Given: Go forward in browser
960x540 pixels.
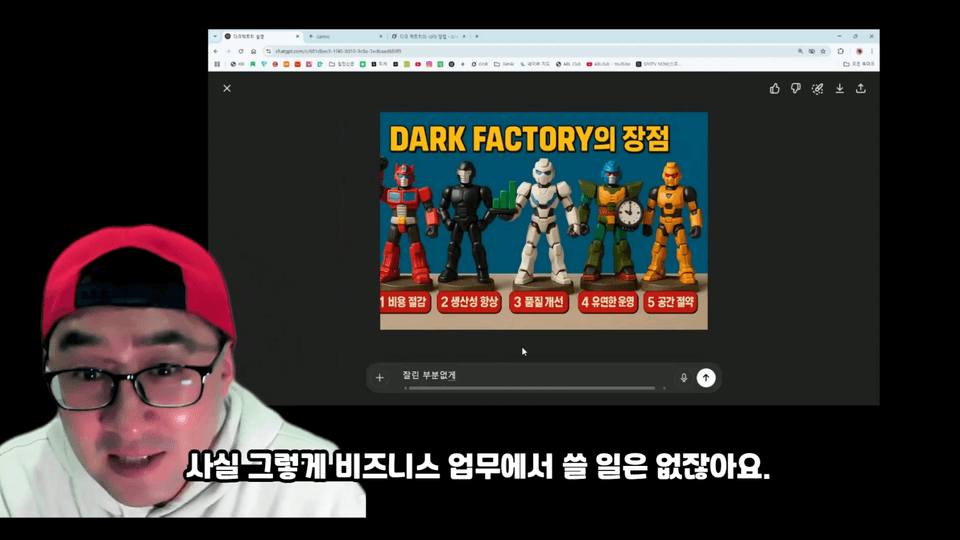Looking at the screenshot, I should [x=228, y=51].
